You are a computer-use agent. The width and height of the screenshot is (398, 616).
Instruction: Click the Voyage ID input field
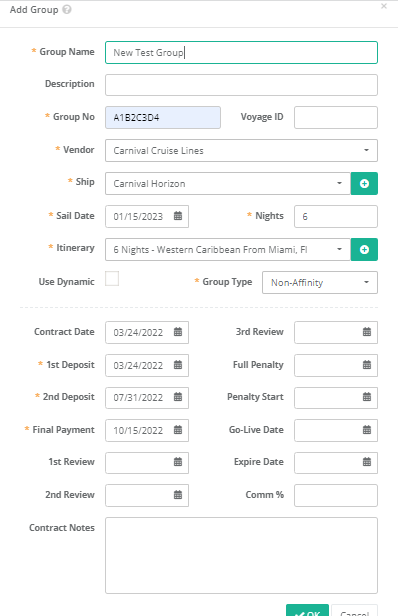point(336,117)
